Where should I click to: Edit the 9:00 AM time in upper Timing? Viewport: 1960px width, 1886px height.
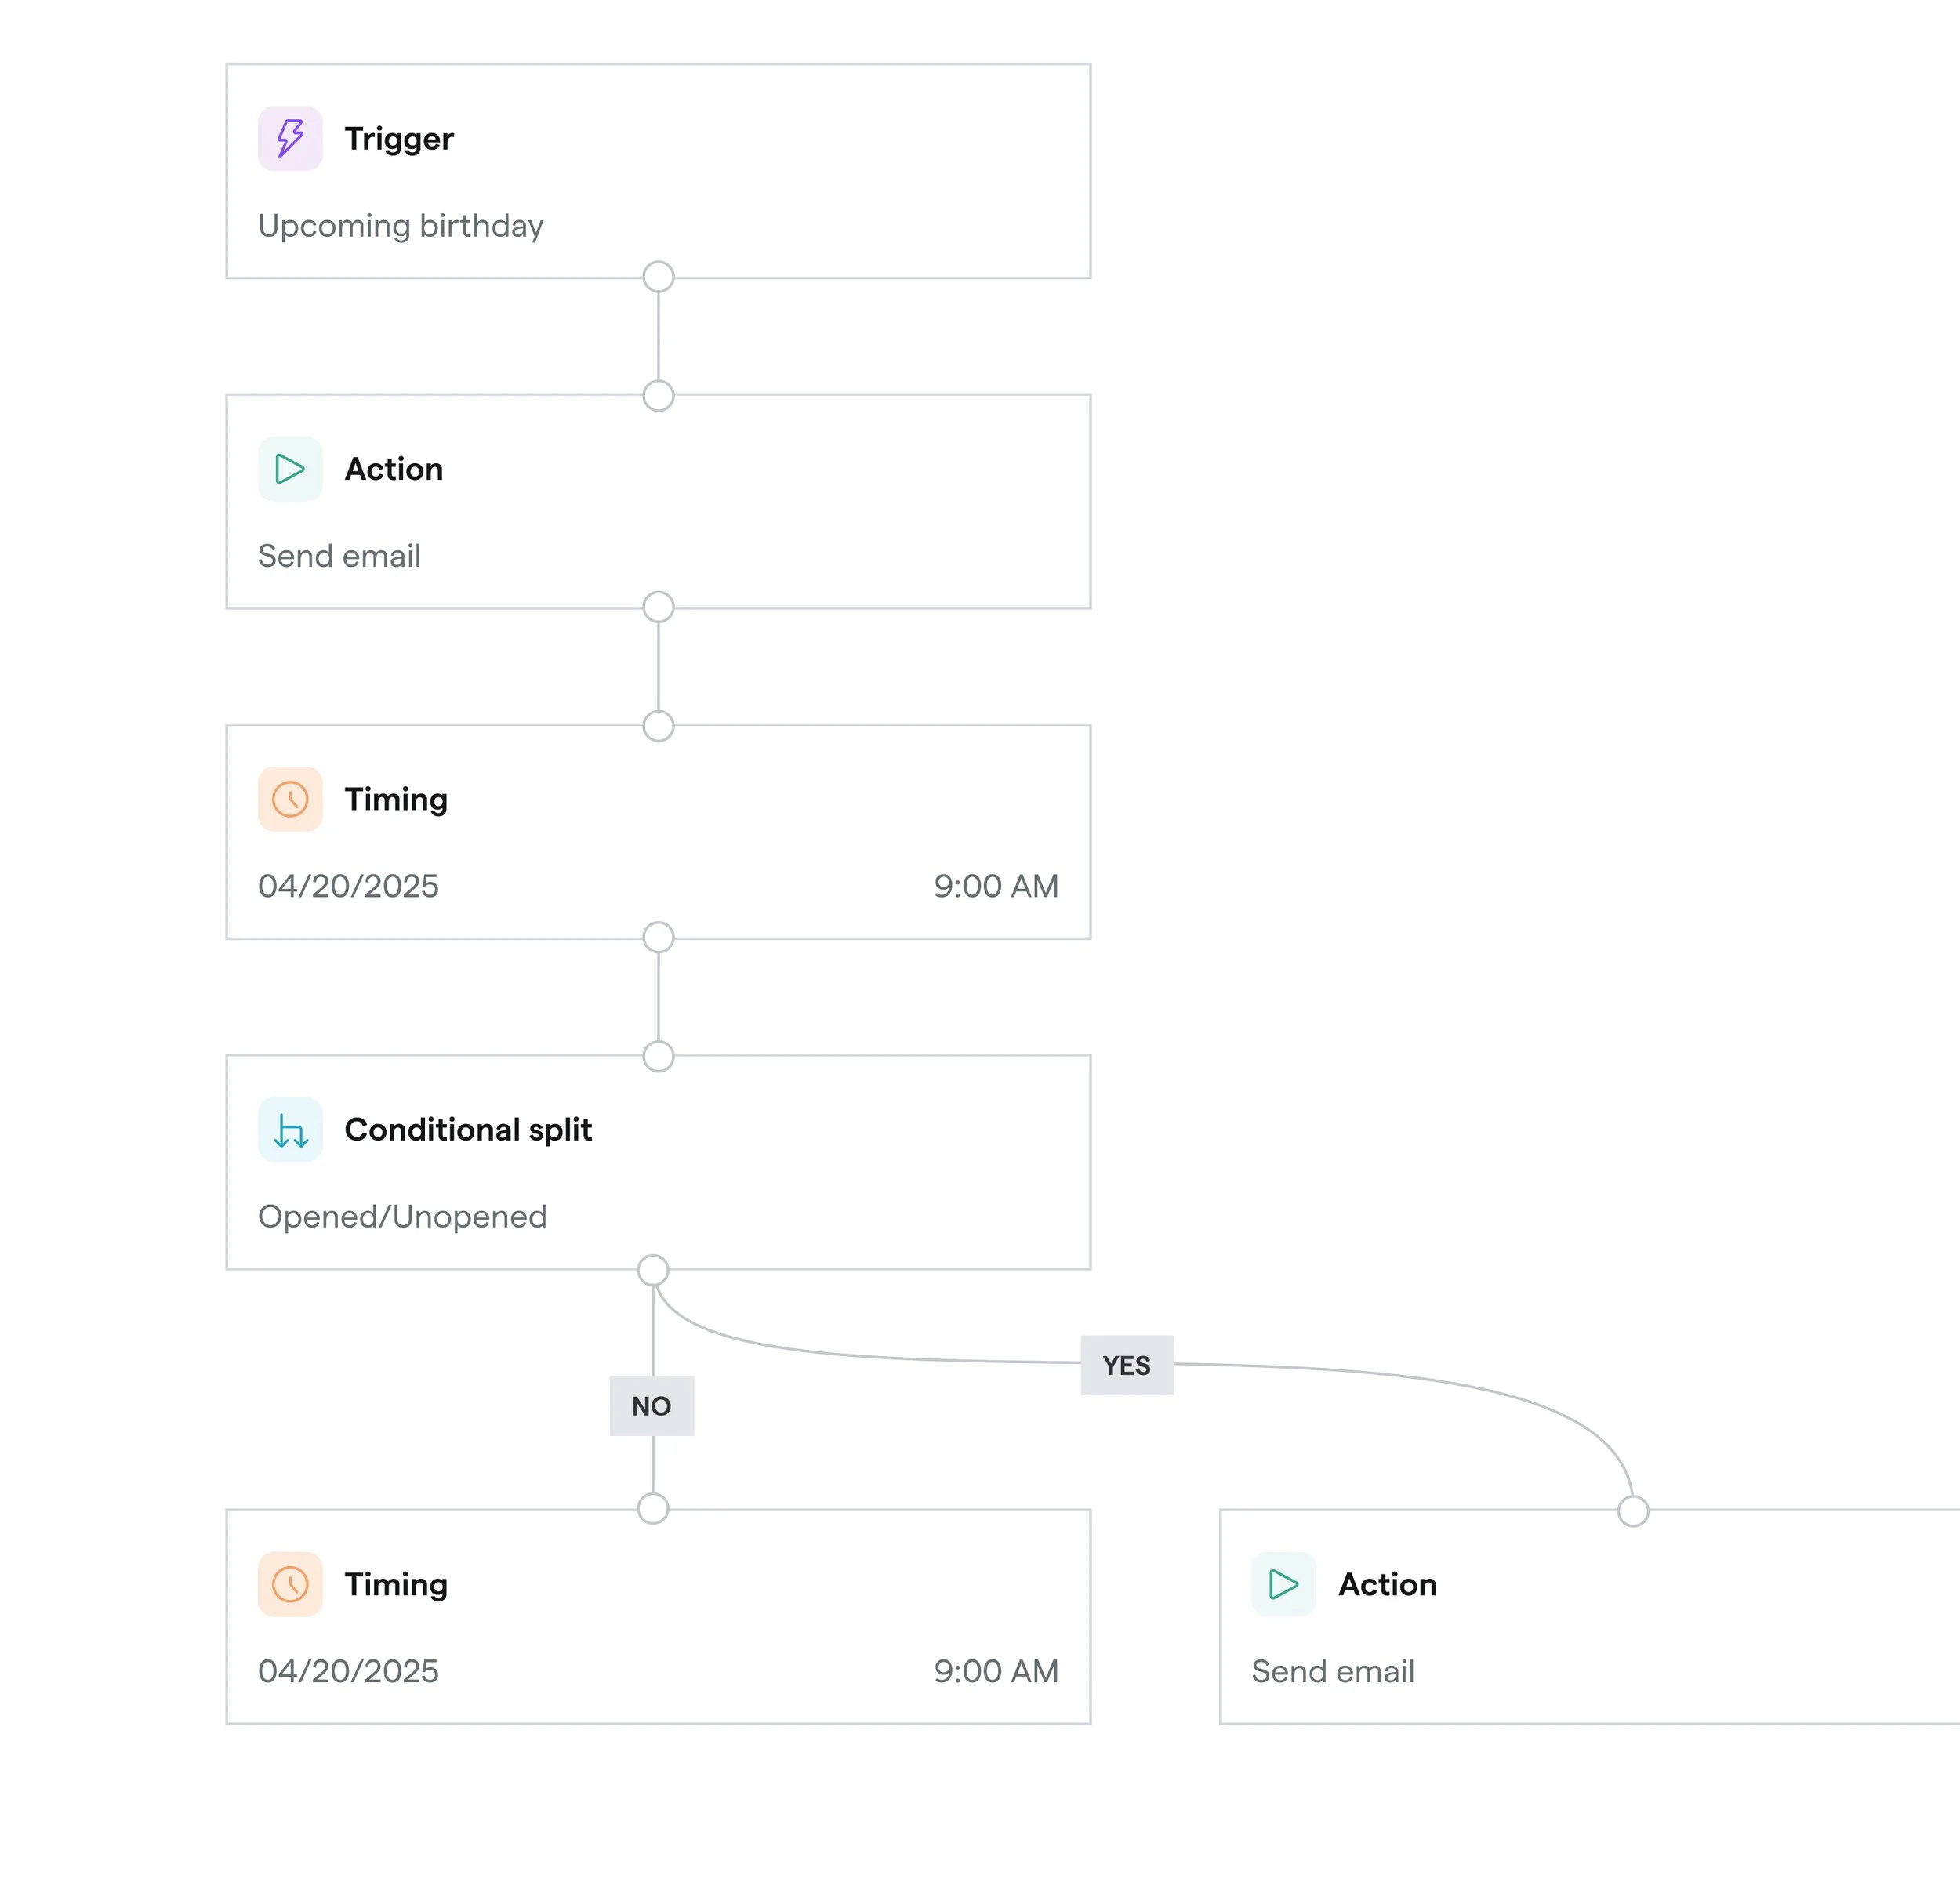click(x=996, y=886)
